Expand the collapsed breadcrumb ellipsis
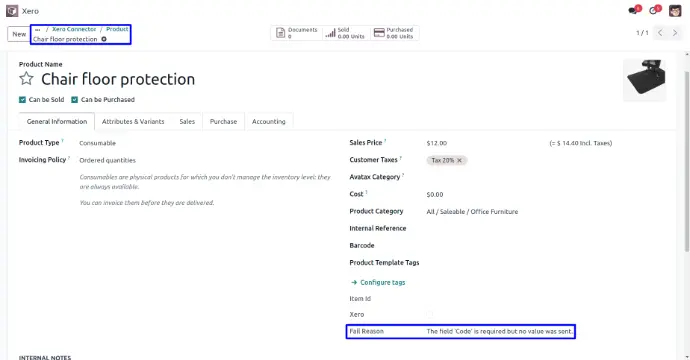Viewport: 690px width, 360px height. [38, 29]
